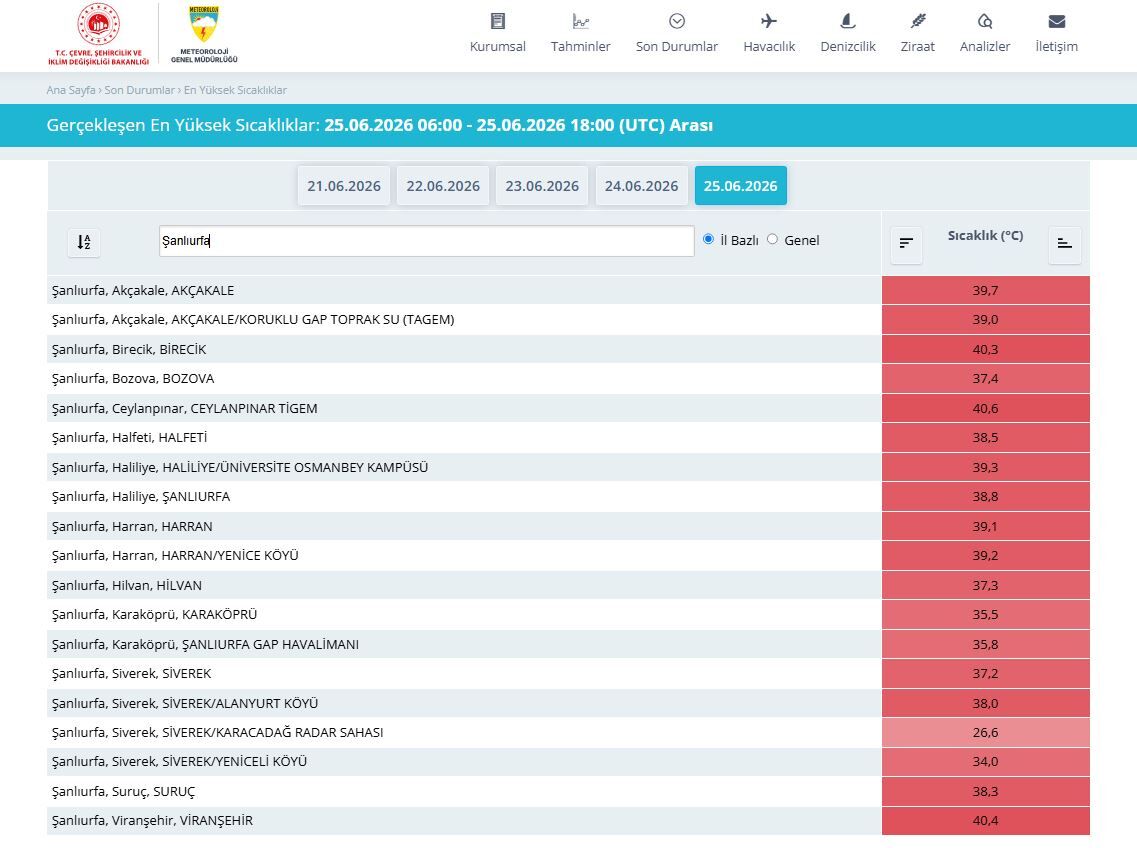Open the Denizcilik sailboat icon
Image resolution: width=1137 pixels, height=848 pixels.
[x=848, y=21]
